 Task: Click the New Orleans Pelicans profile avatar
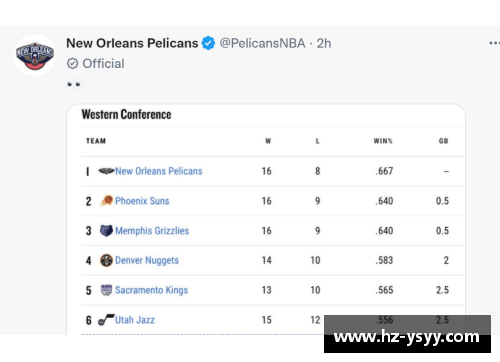[35, 55]
